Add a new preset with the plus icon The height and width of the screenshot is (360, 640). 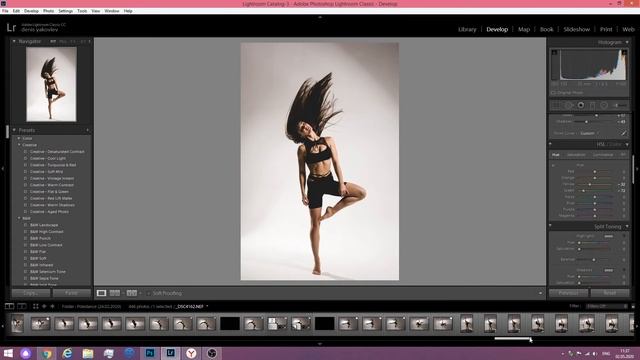click(x=87, y=130)
